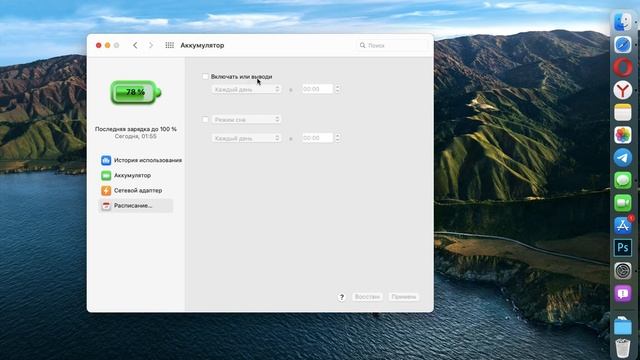Viewport: 640px width, 360px height.
Task: Click the Расписание calendar icon
Action: coord(106,206)
